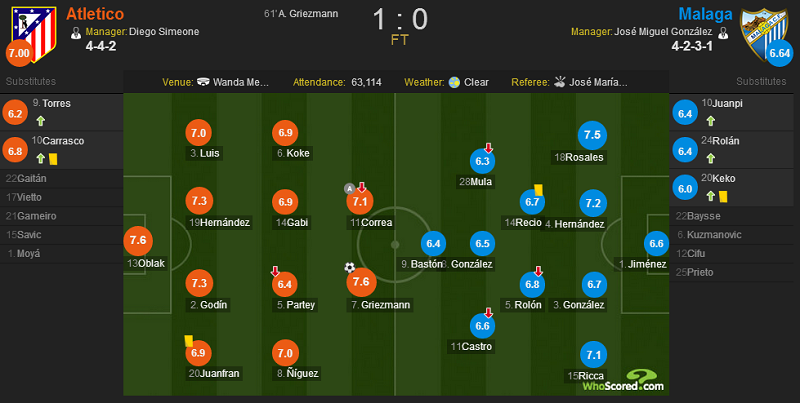Click the weather icon beside Clear
This screenshot has width=800, height=403.
coord(454,82)
